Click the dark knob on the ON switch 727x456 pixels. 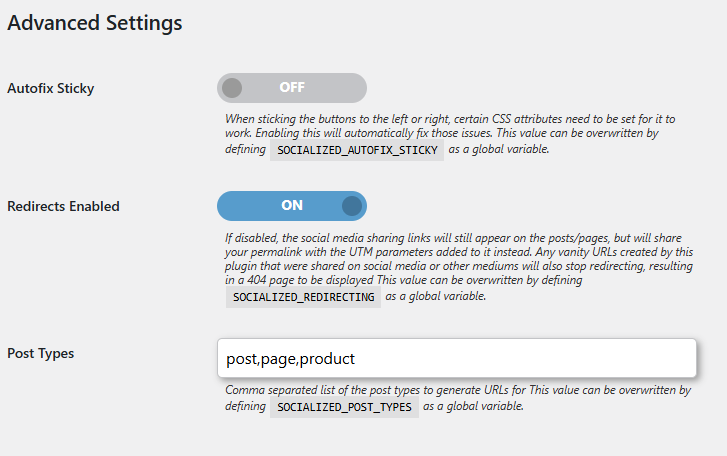pos(351,206)
